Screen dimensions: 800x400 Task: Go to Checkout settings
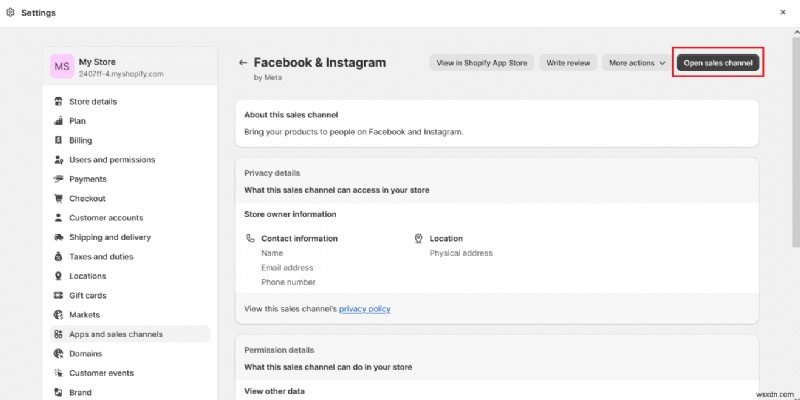click(x=130, y=198)
